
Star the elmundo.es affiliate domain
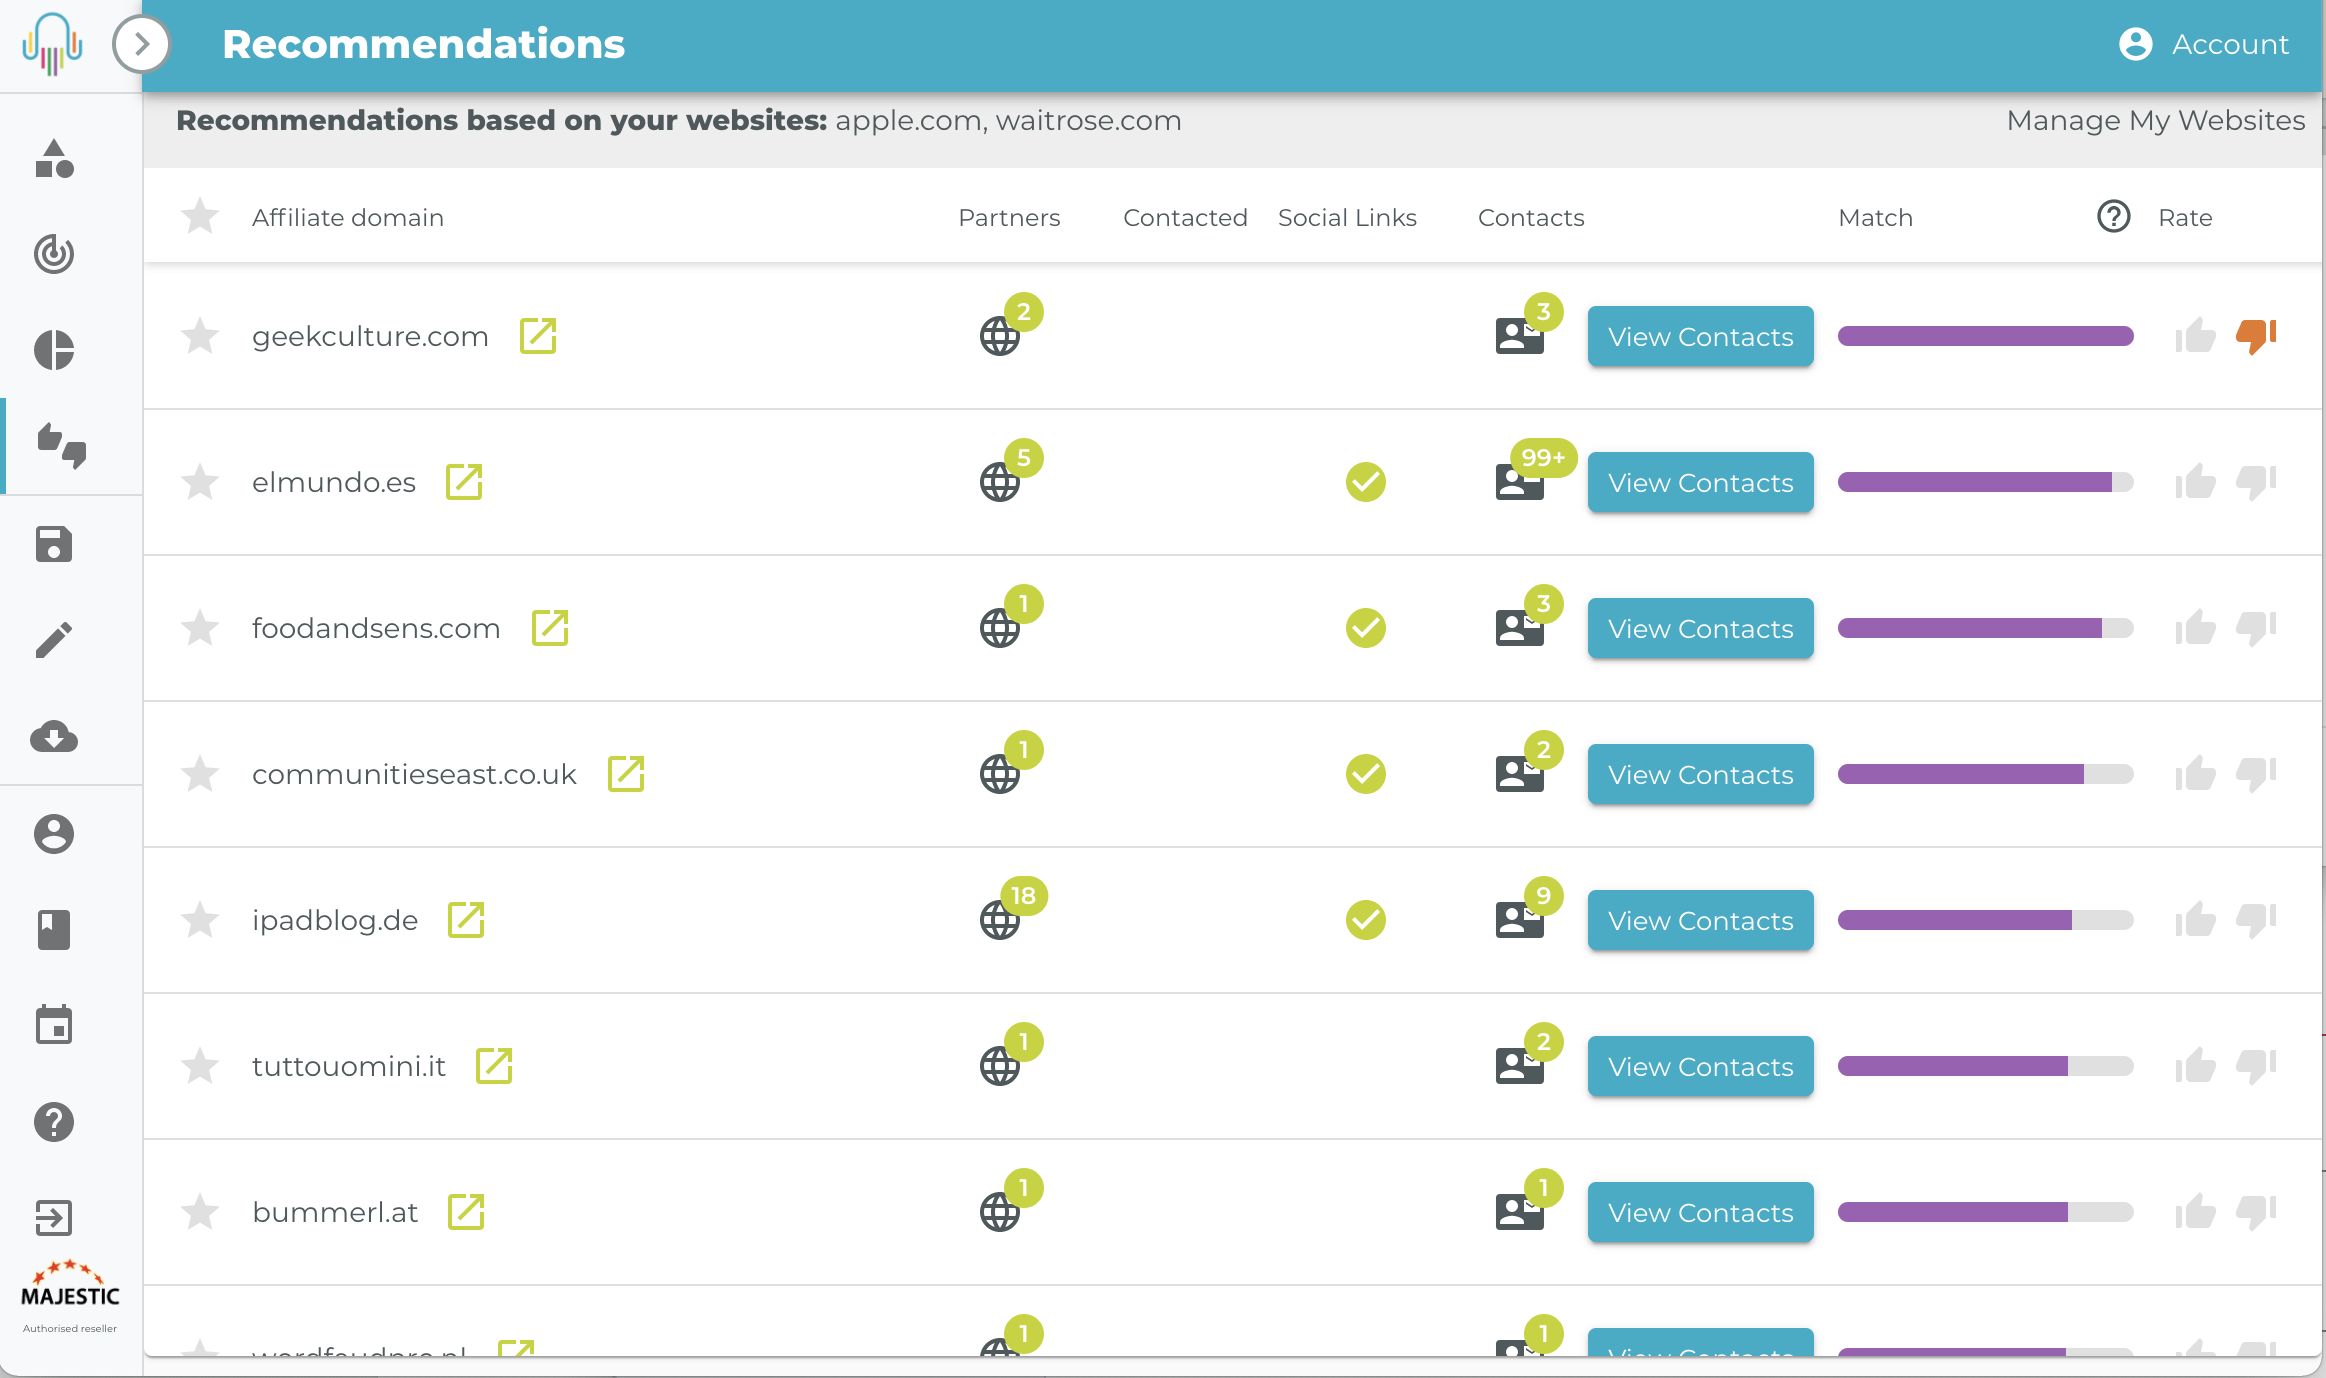(x=200, y=482)
